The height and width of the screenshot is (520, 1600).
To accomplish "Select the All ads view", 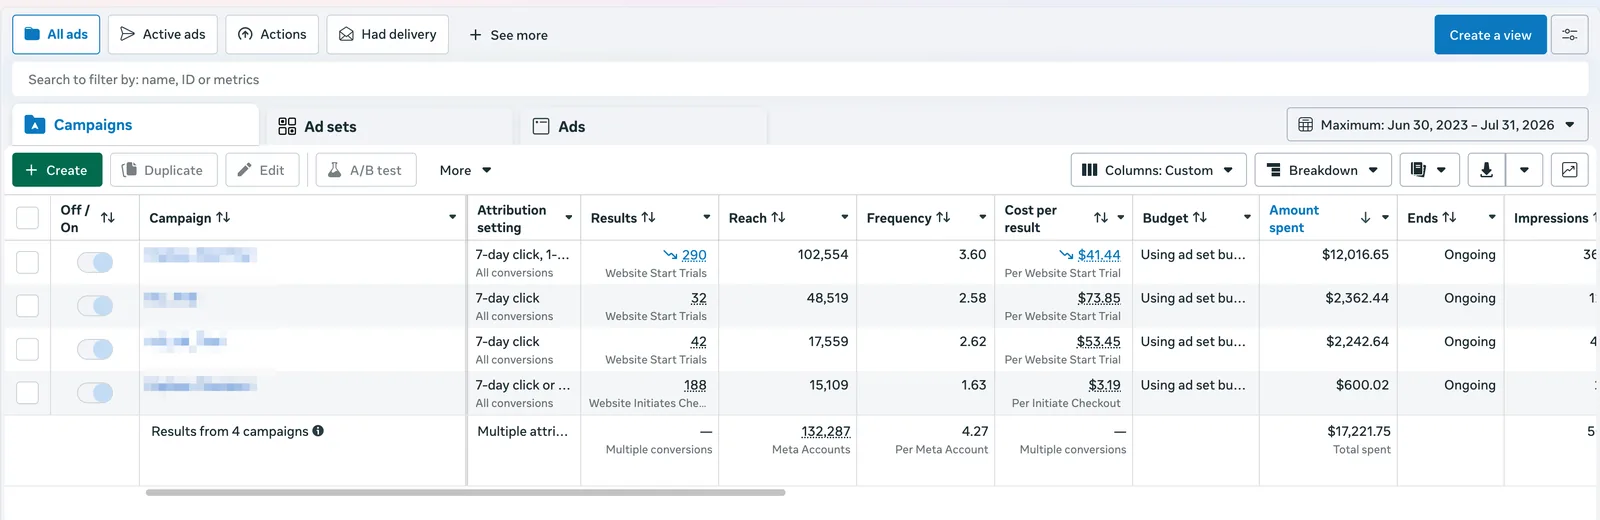I will 56,34.
